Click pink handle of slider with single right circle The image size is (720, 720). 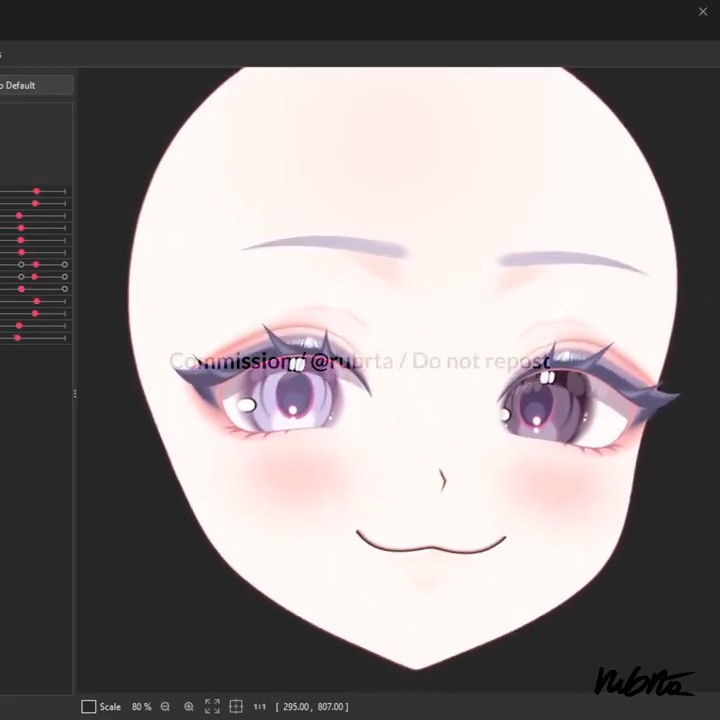tap(21, 289)
